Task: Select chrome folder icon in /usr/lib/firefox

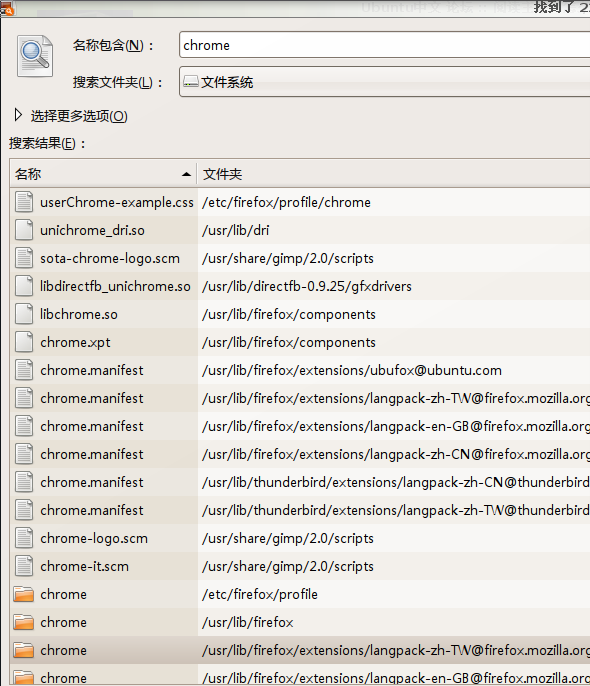Action: [24, 622]
